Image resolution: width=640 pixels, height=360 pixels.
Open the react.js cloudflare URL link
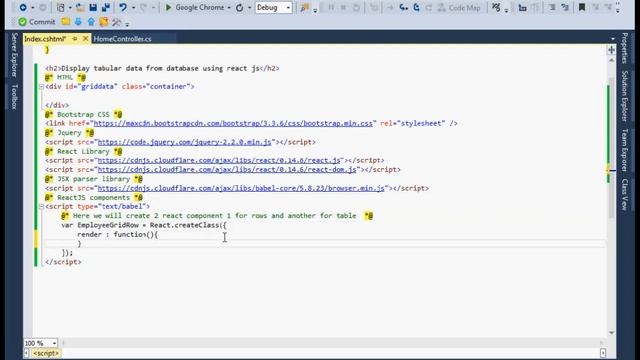click(219, 160)
